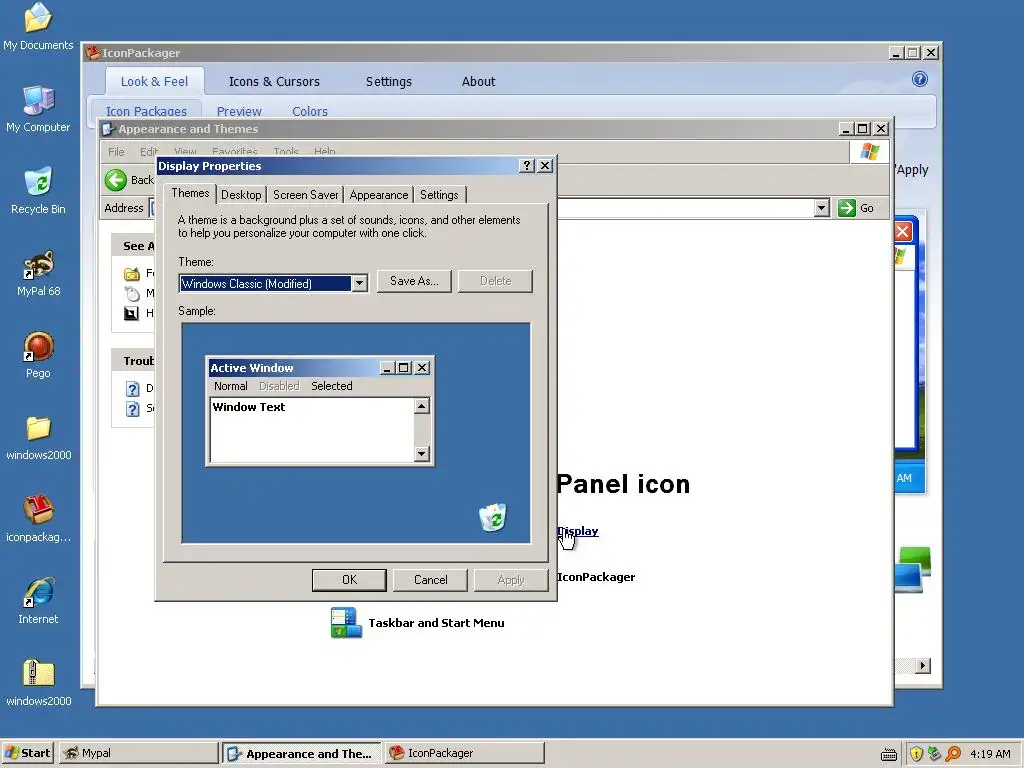Open My Computer desktop icon
The width and height of the screenshot is (1024, 768).
38,100
